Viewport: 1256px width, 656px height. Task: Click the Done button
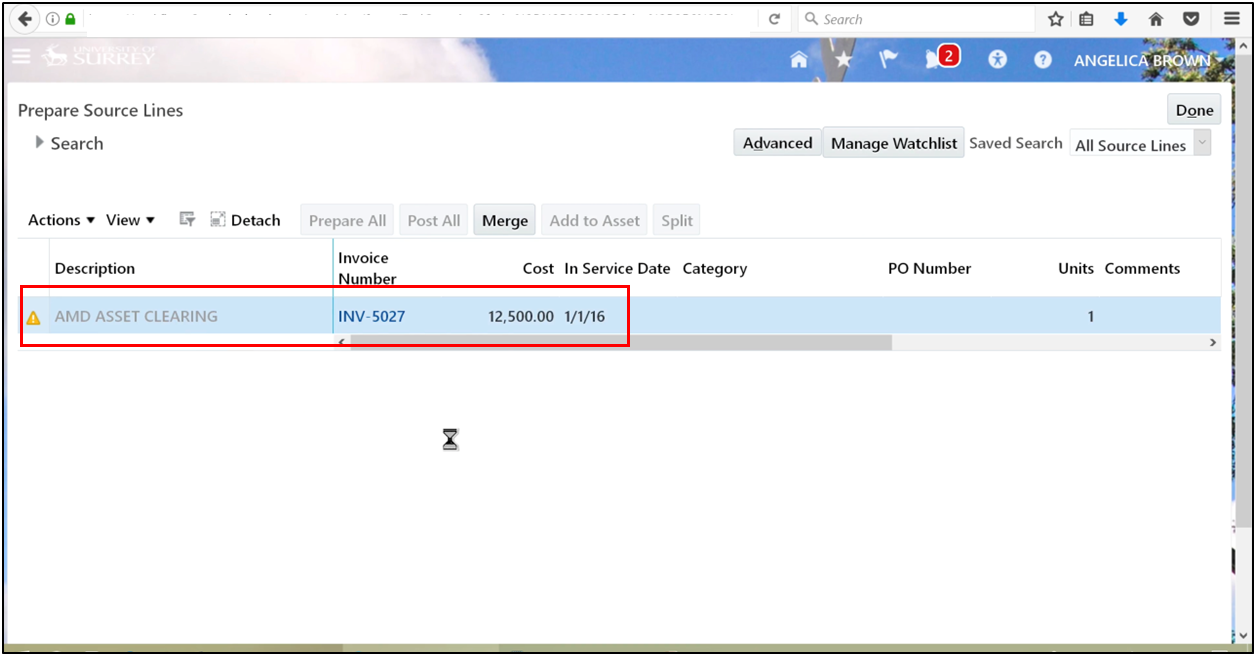point(1194,110)
